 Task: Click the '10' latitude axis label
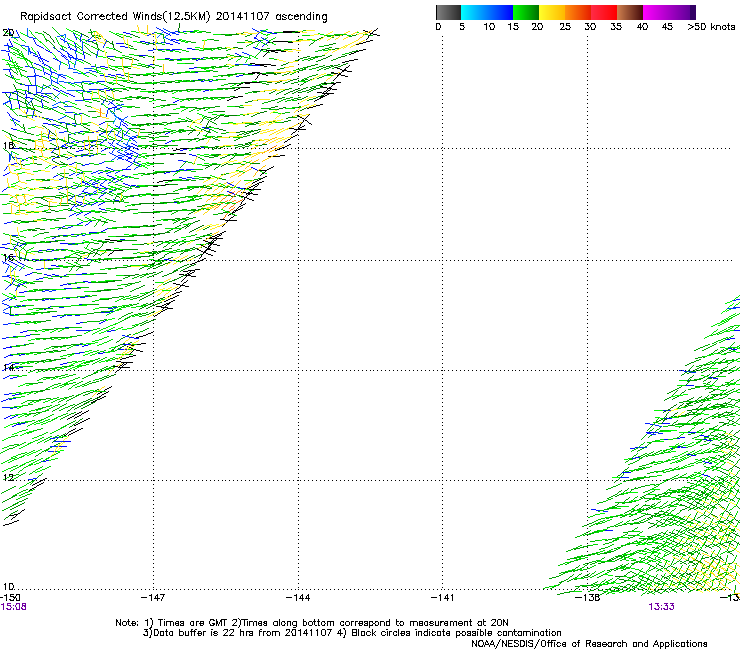(8, 587)
